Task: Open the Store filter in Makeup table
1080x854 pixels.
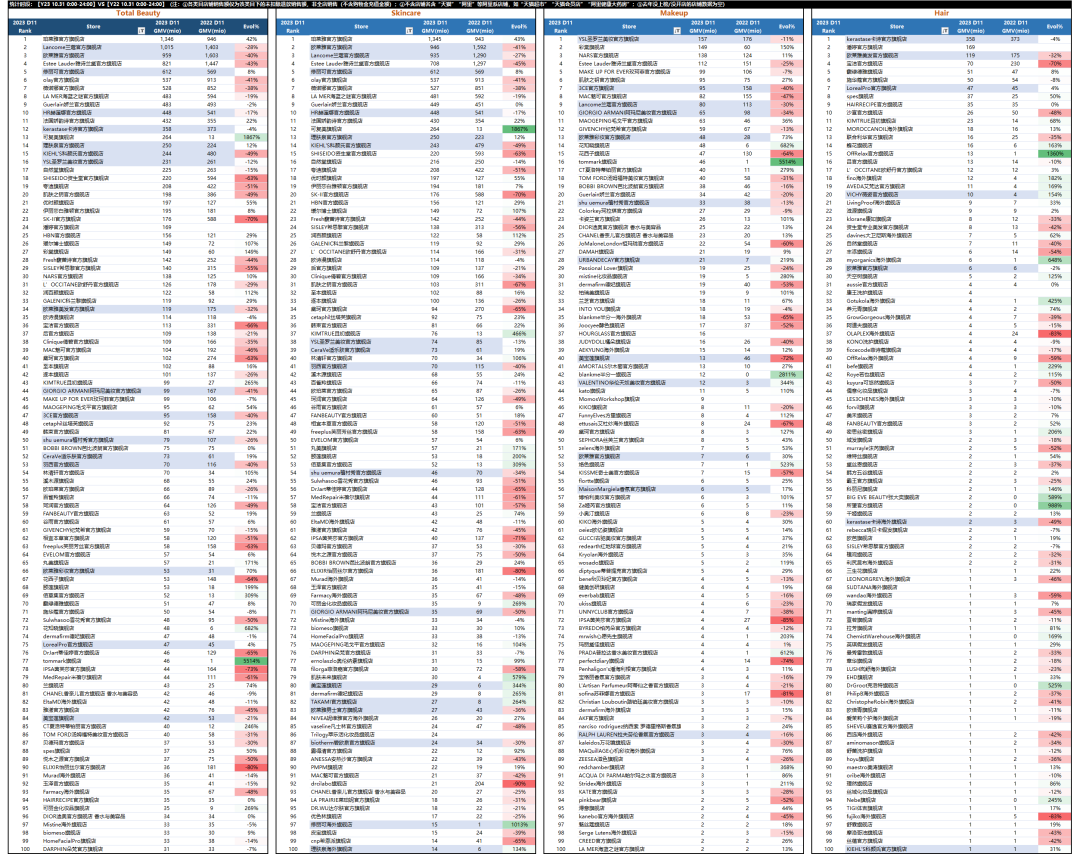Action: point(677,30)
